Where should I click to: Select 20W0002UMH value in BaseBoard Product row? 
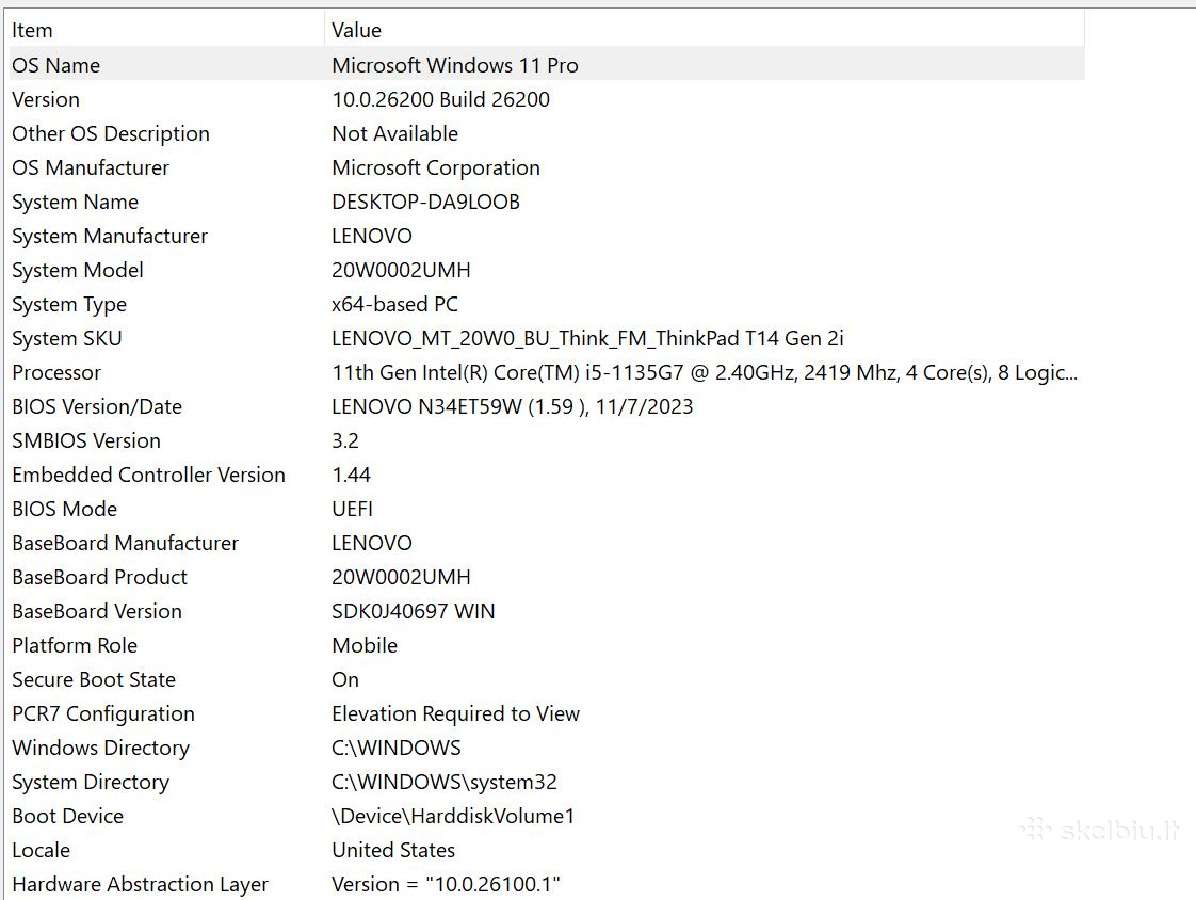pos(401,577)
